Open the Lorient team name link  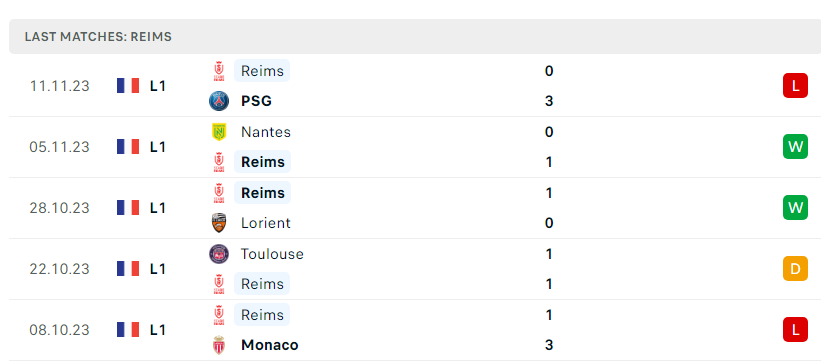[x=265, y=223]
